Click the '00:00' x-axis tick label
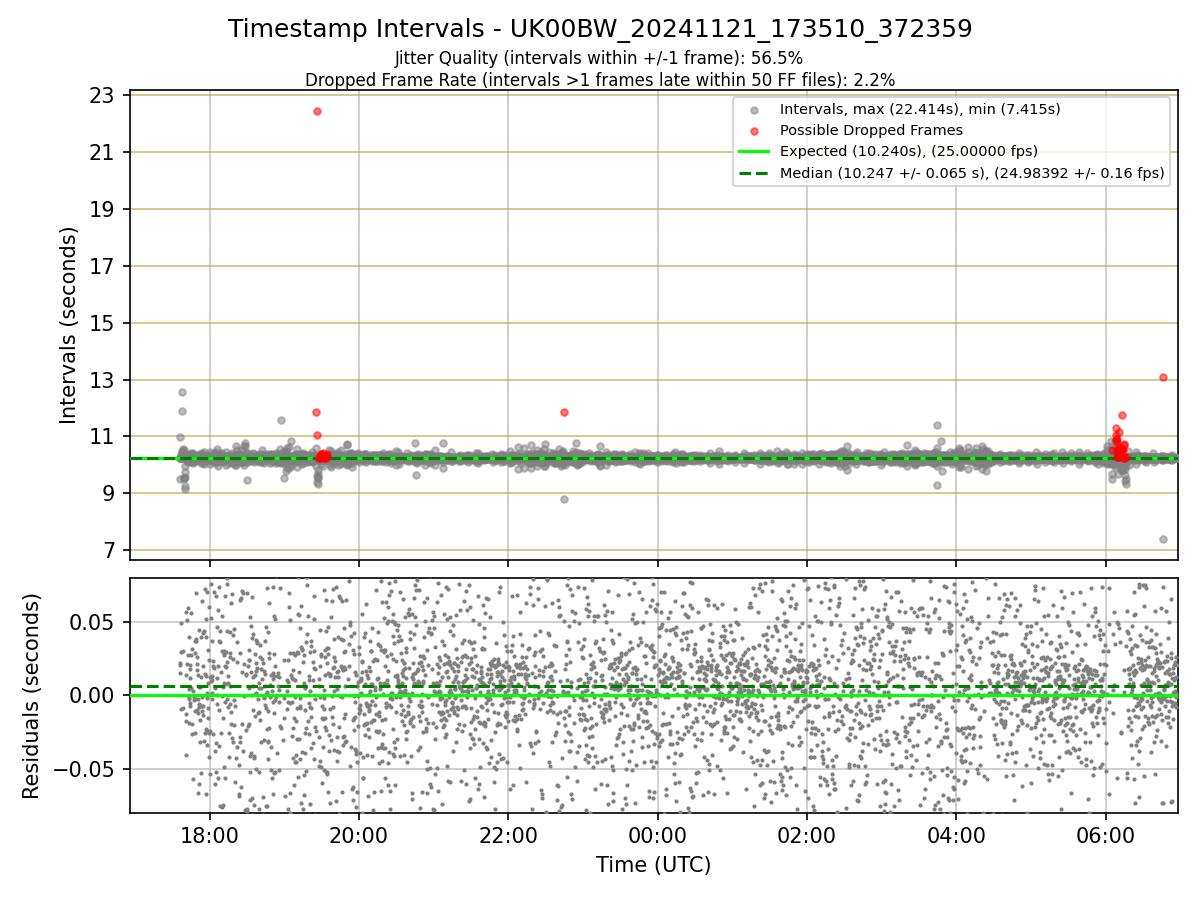This screenshot has width=1200, height=900. click(657, 836)
